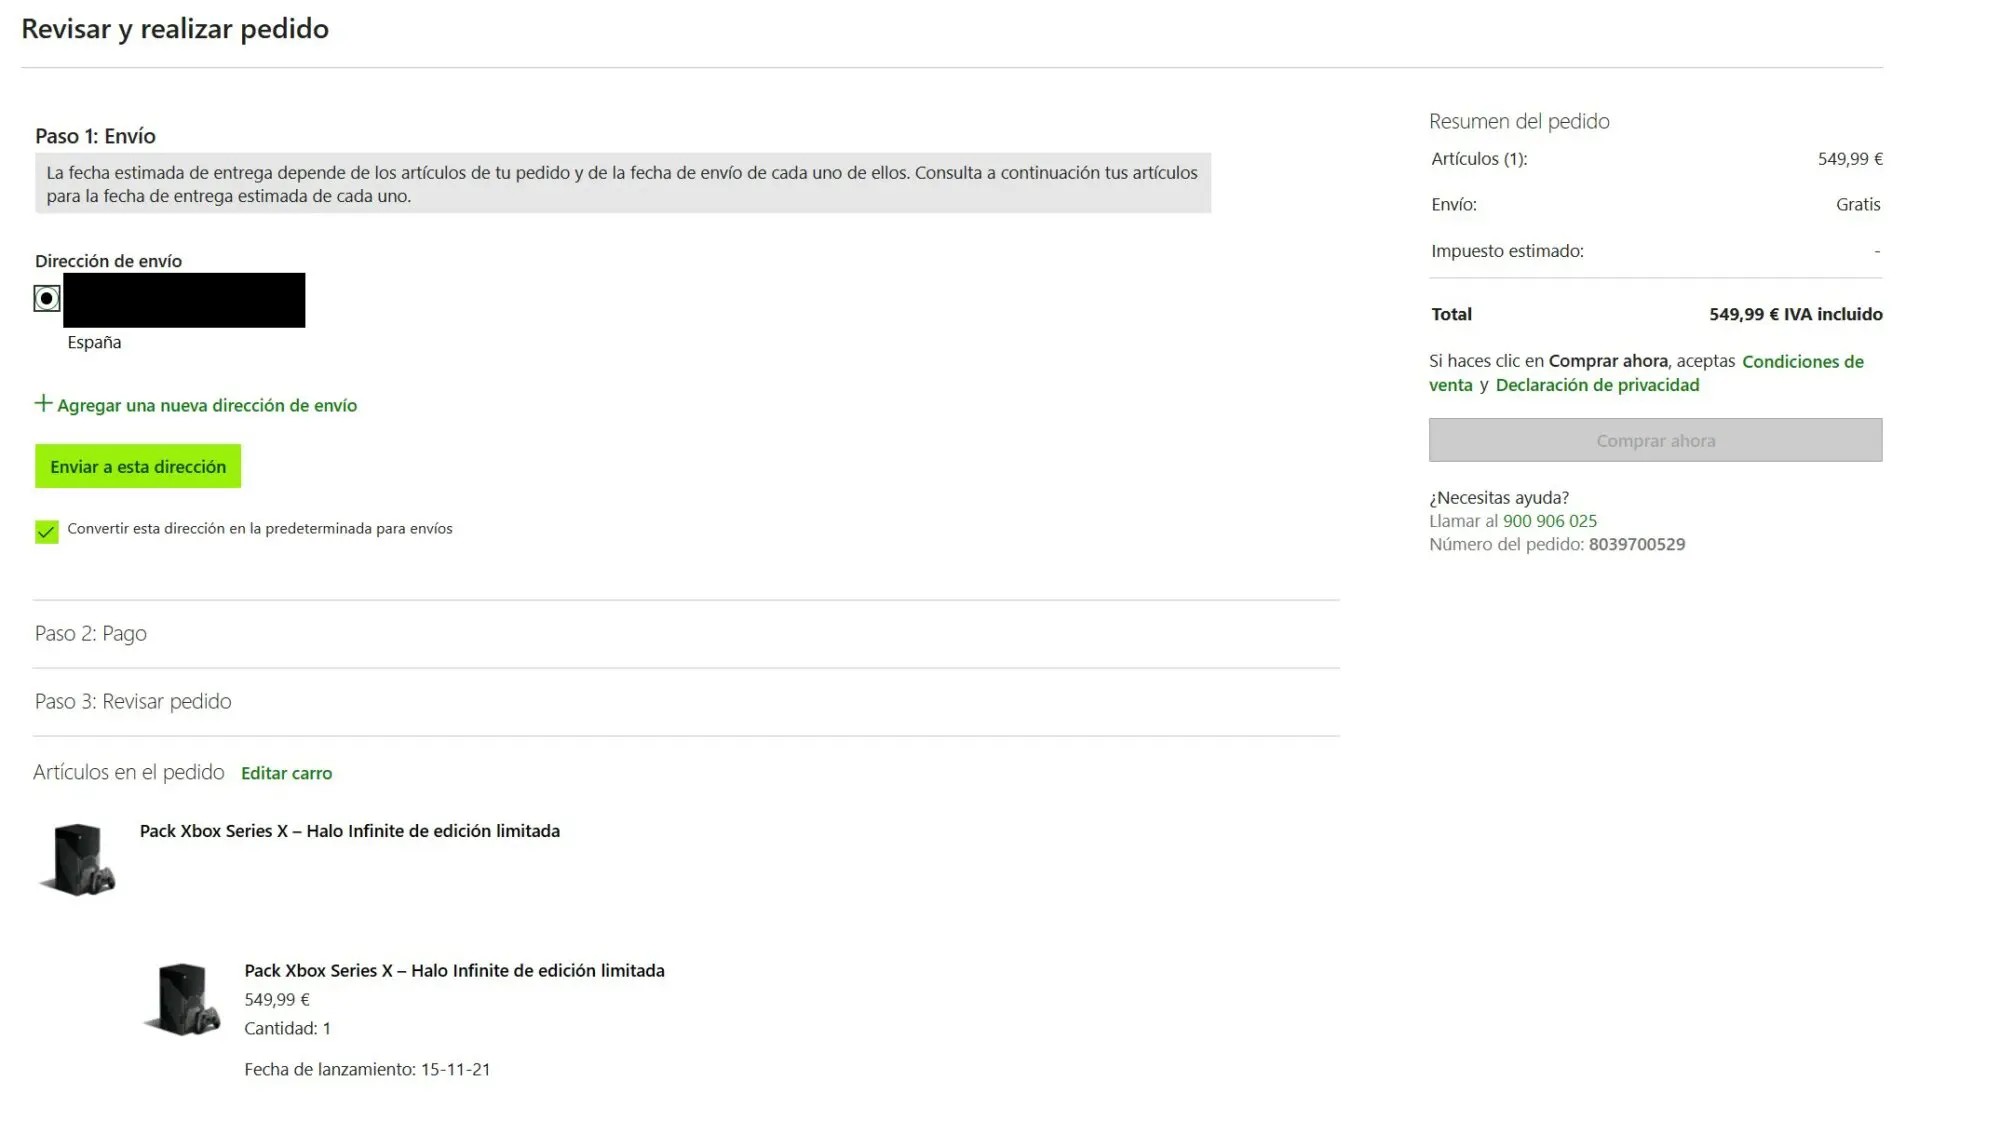The image size is (2000, 1121).
Task: Call the help number 900 906 025
Action: click(1550, 521)
